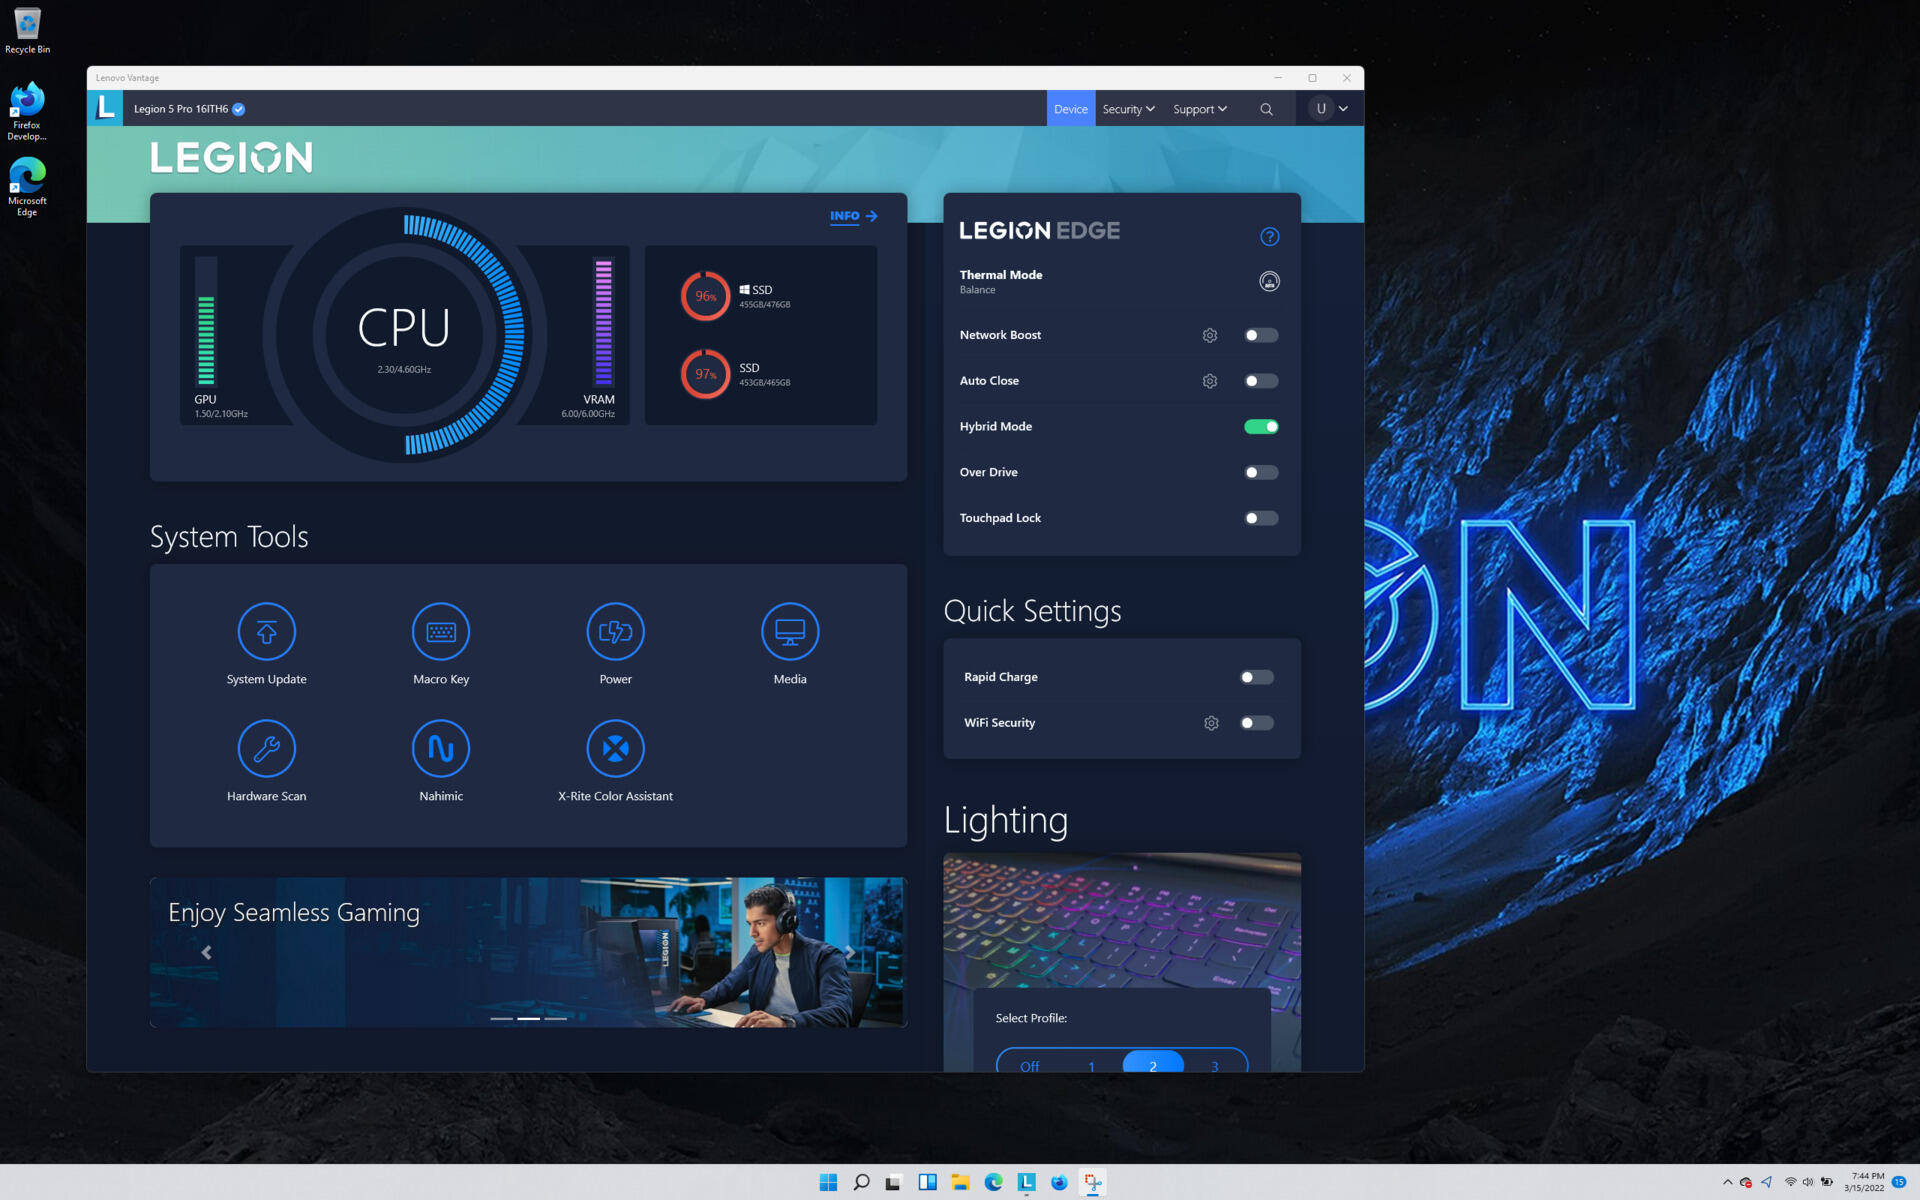Select lighting profile 2
This screenshot has width=1920, height=1200.
(1153, 1064)
